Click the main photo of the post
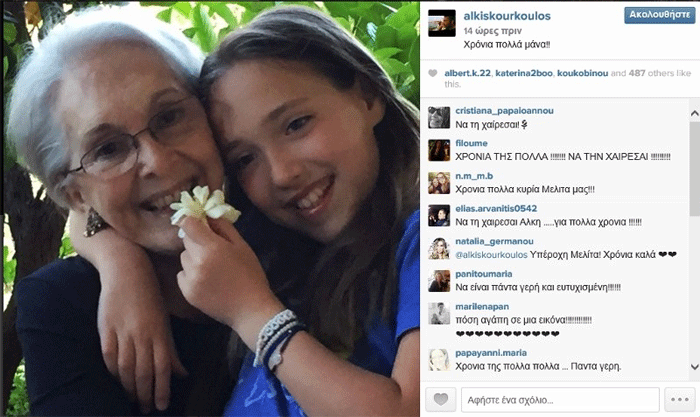This screenshot has width=700, height=417. 211,209
